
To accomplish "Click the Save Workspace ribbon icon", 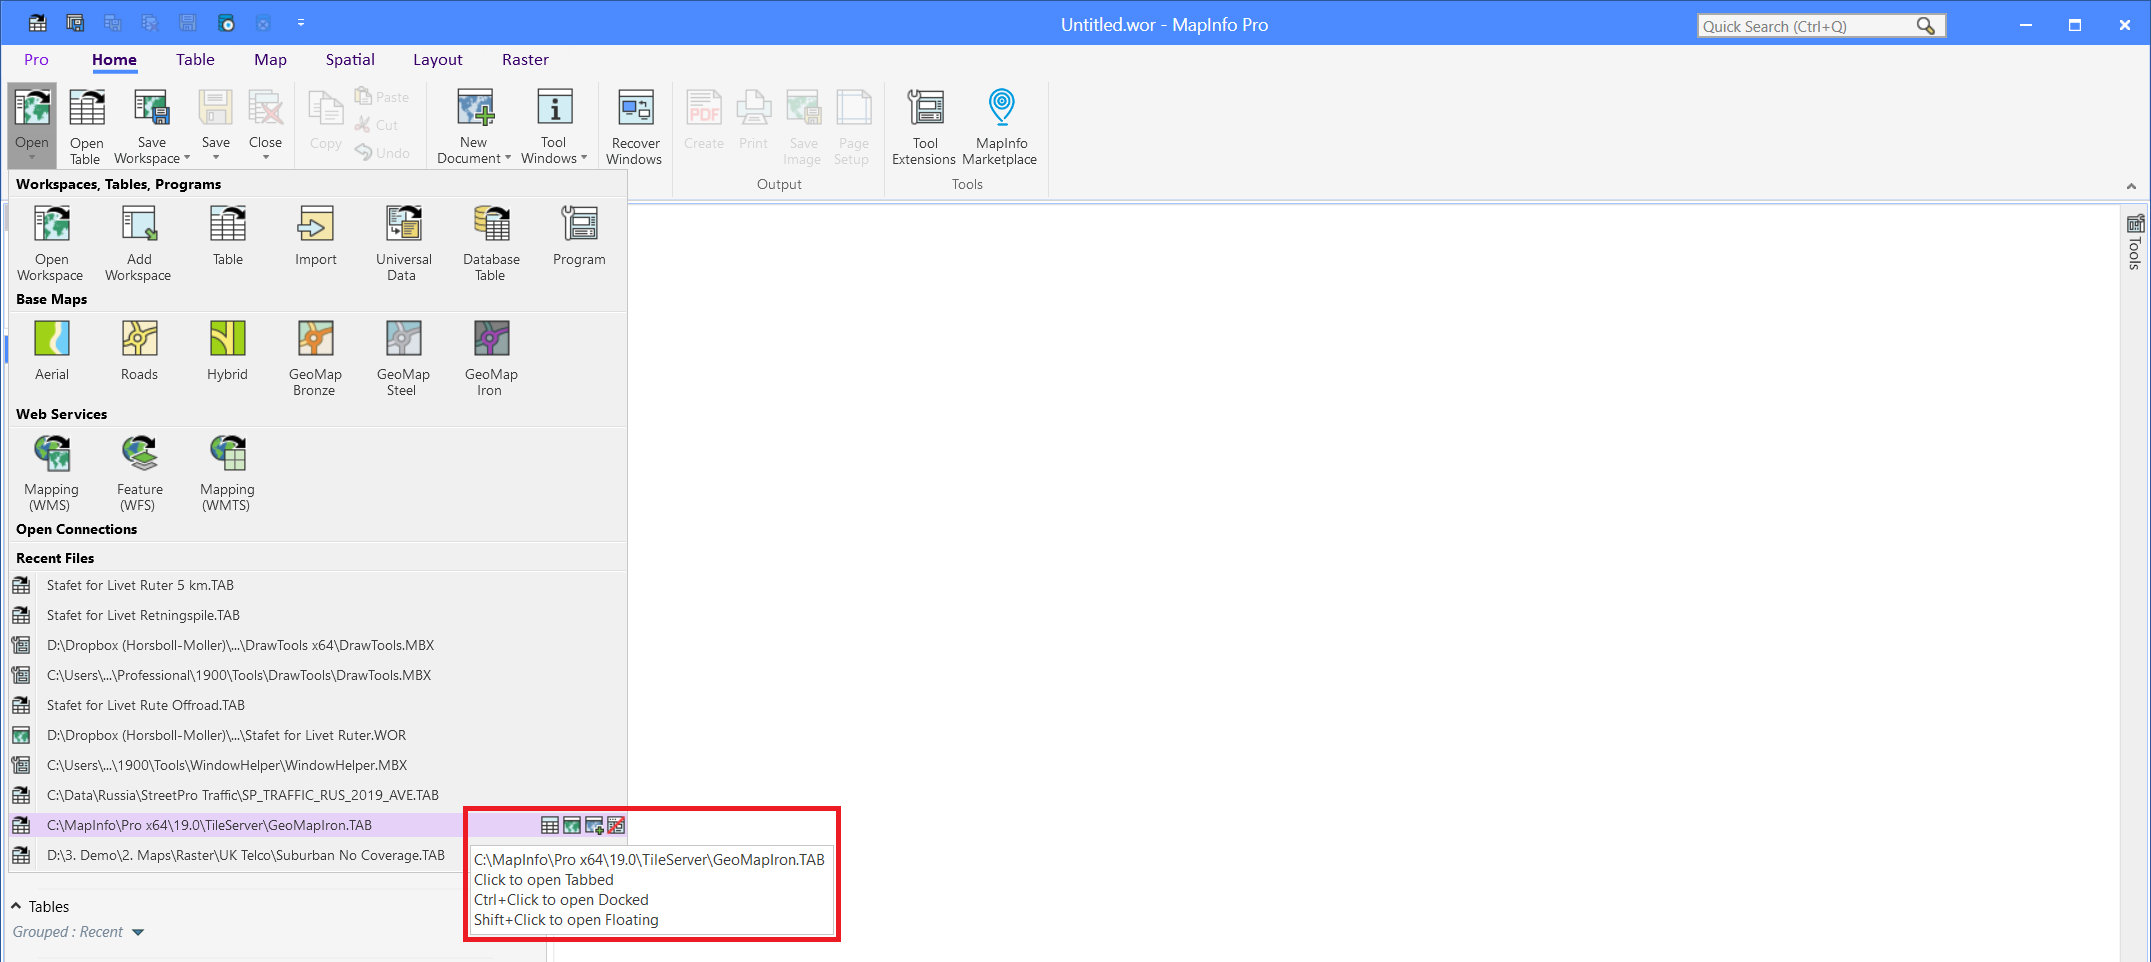I will click(151, 108).
